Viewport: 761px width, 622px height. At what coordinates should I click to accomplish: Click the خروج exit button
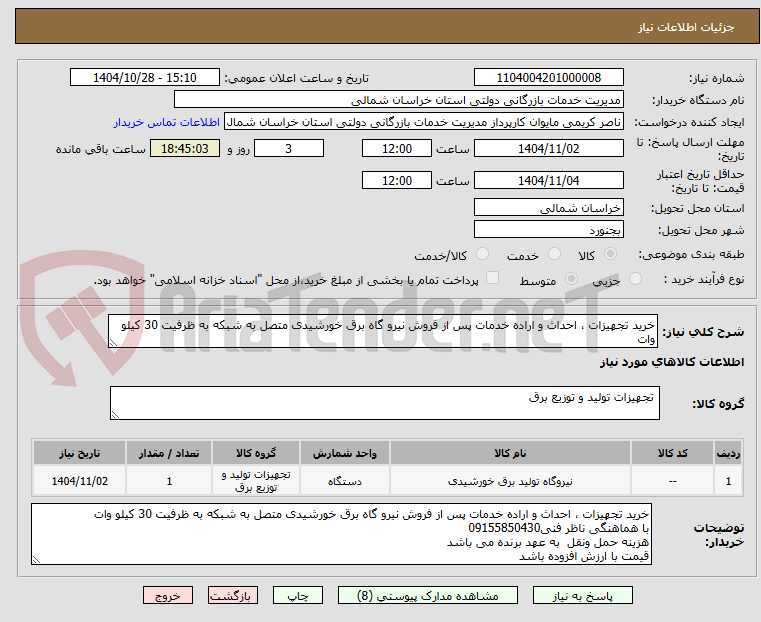(168, 595)
